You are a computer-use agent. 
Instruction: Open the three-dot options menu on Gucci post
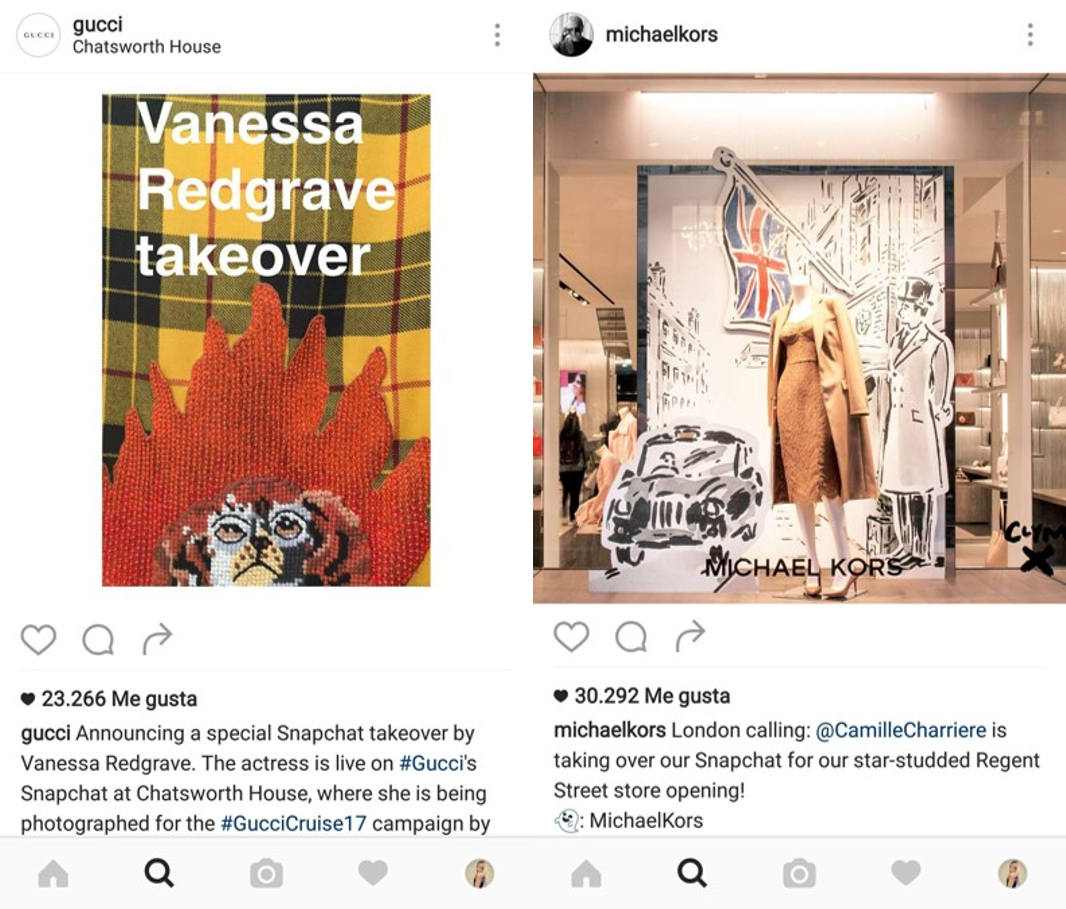[x=498, y=35]
